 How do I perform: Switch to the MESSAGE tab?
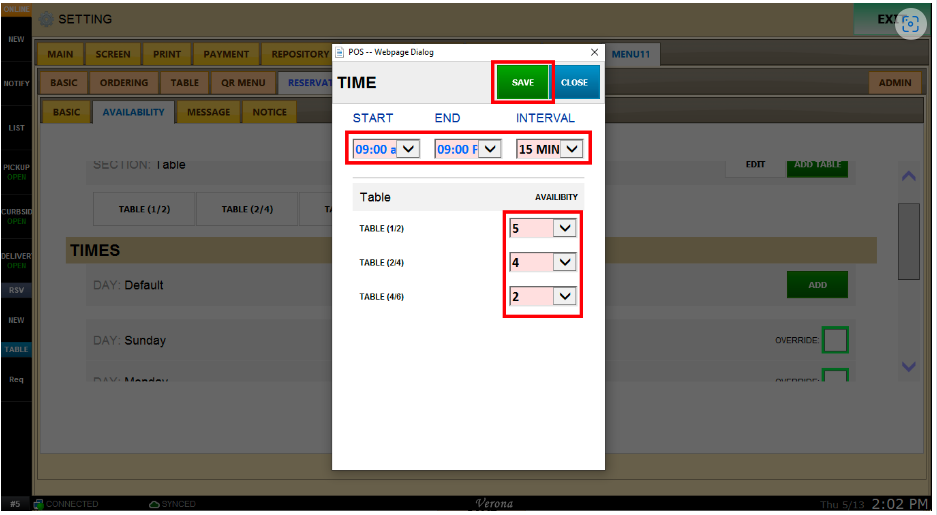point(208,112)
